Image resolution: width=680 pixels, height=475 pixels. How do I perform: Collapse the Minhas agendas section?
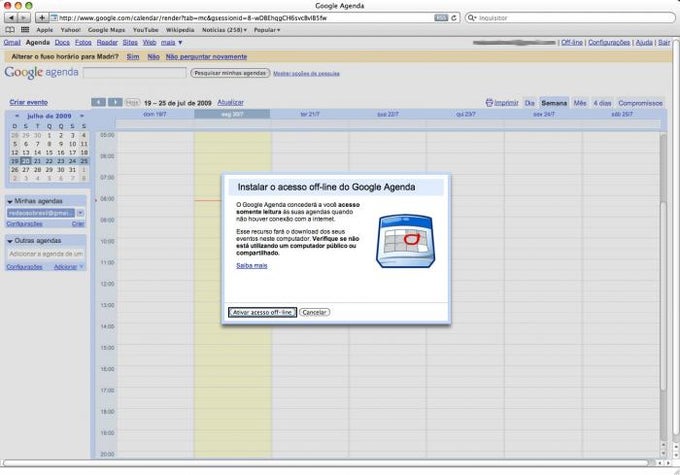coord(10,202)
